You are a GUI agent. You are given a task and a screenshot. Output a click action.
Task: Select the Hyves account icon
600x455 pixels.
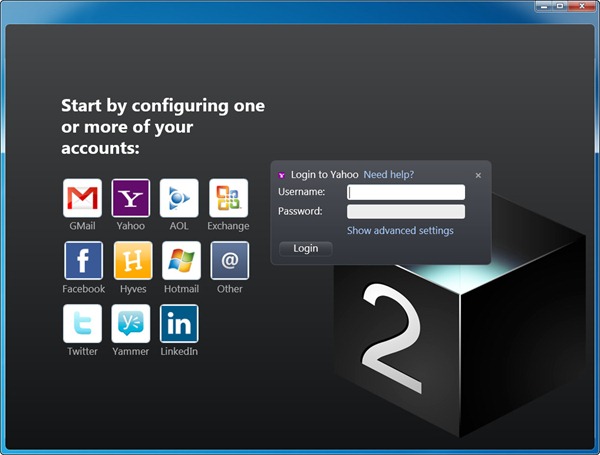[133, 261]
